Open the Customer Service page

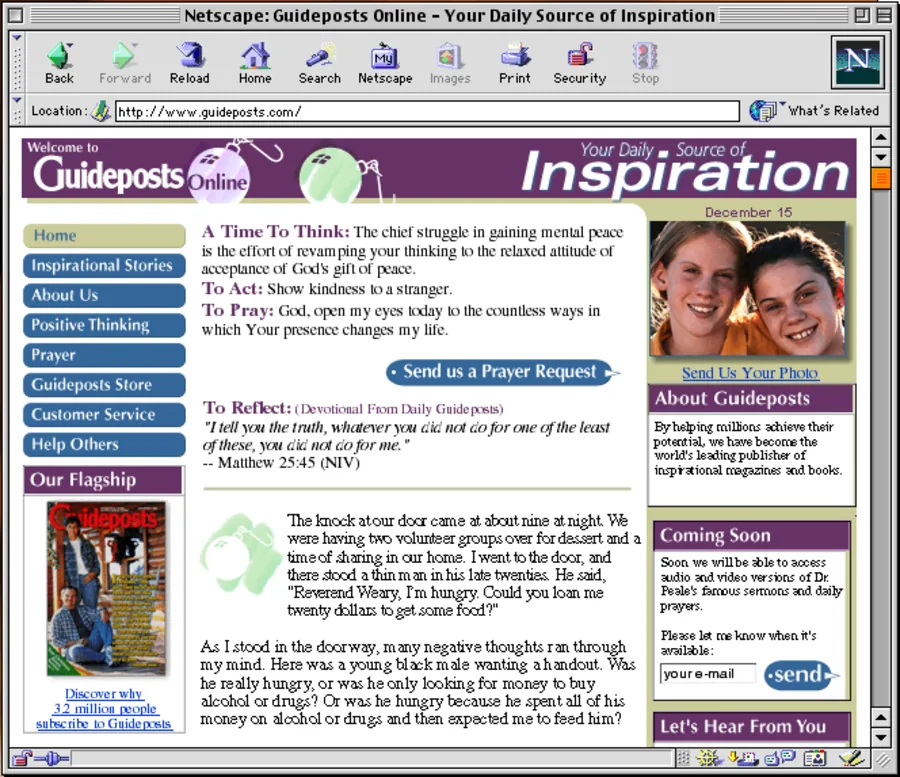click(104, 415)
